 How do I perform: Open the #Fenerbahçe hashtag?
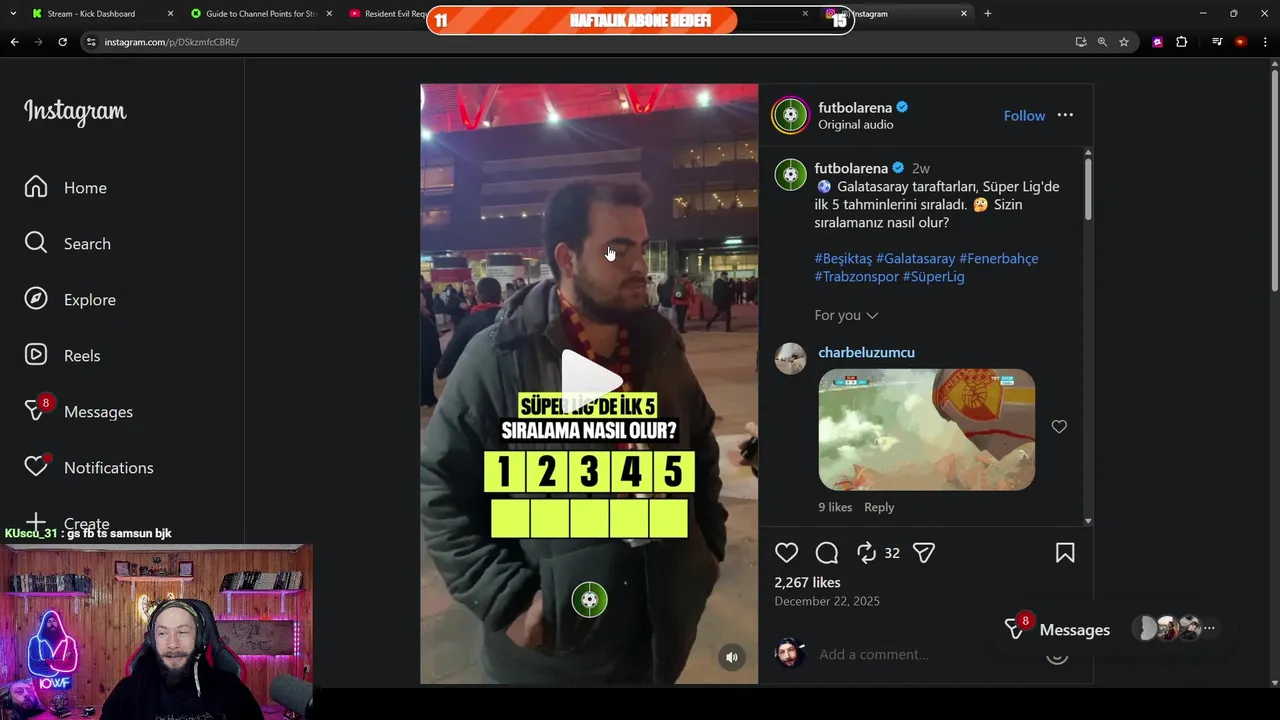click(998, 258)
